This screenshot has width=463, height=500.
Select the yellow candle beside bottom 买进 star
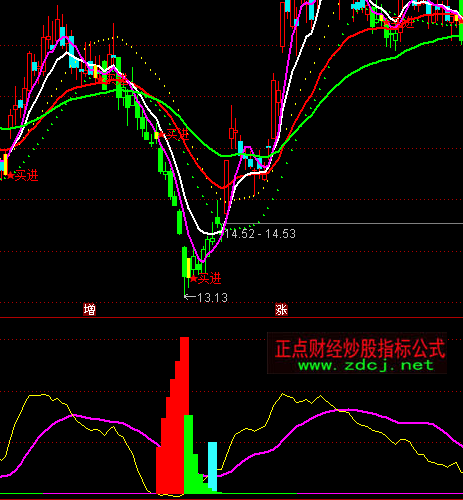189,268
